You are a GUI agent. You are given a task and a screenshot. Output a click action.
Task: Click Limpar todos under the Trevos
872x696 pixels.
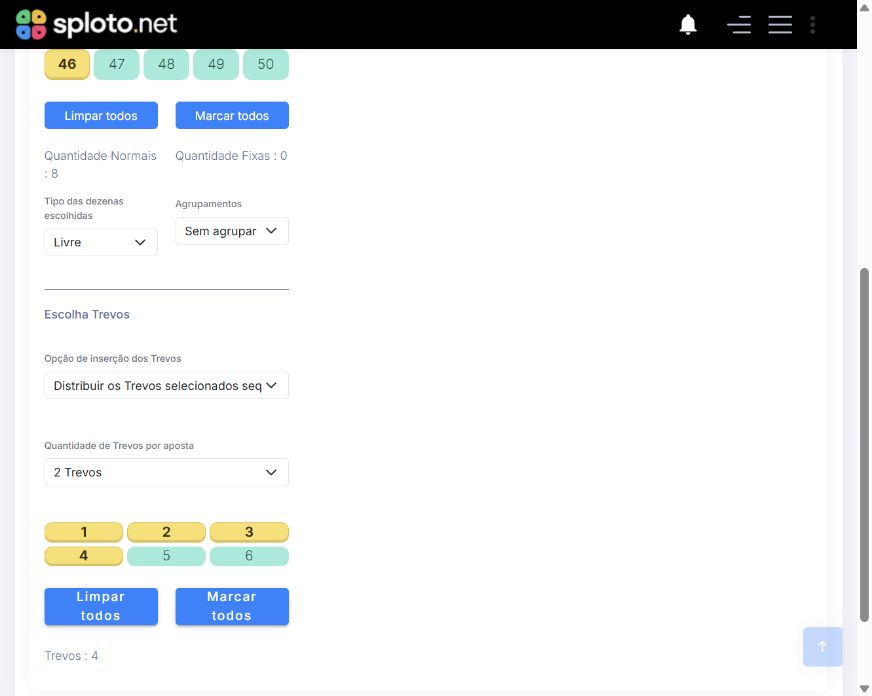(x=101, y=606)
